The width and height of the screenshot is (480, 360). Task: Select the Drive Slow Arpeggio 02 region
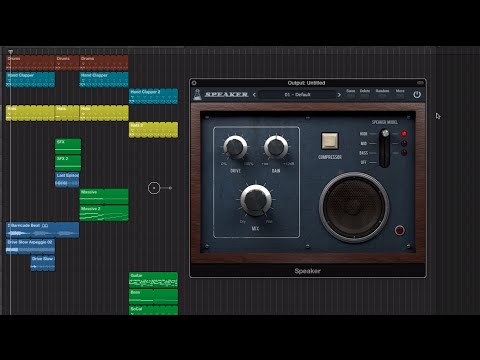pos(30,246)
